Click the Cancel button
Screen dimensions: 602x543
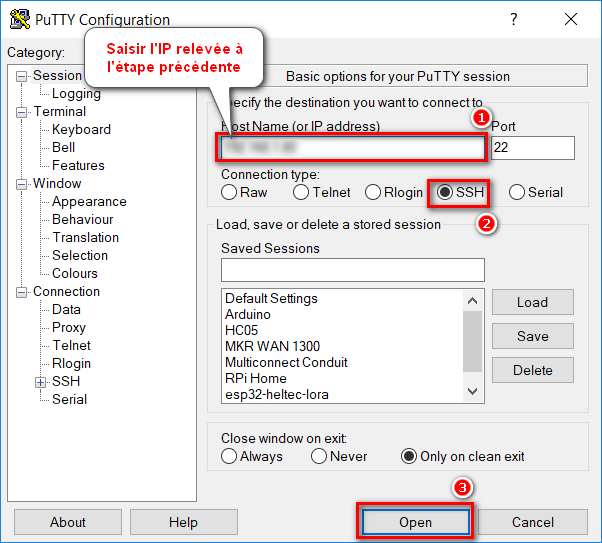coord(533,522)
